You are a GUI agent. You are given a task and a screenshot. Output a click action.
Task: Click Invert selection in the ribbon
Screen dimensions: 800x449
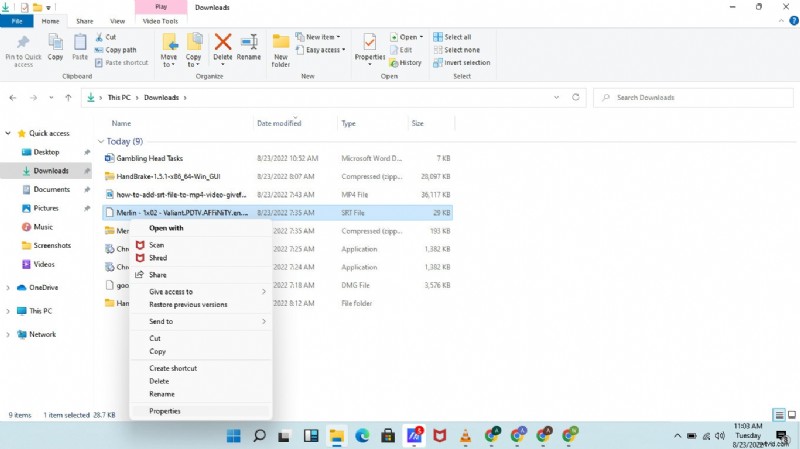click(461, 62)
